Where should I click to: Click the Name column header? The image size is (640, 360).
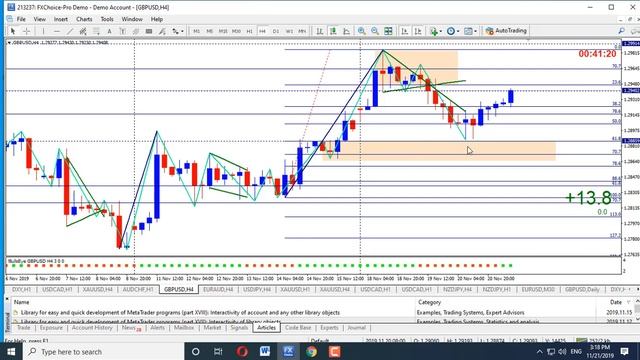[x=22, y=302]
